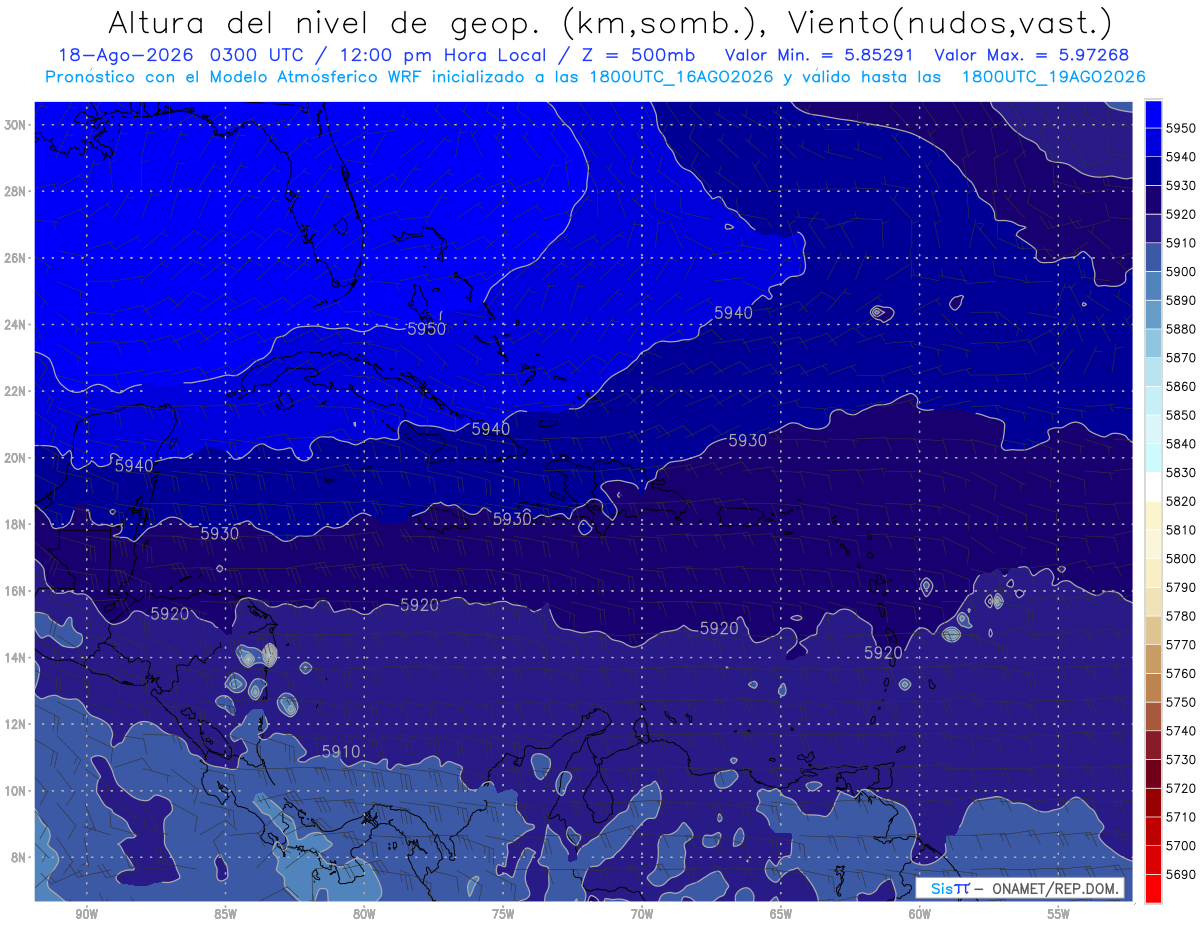The image size is (1200, 927).
Task: Click the colorbar tick label 5900
Action: tap(1181, 272)
